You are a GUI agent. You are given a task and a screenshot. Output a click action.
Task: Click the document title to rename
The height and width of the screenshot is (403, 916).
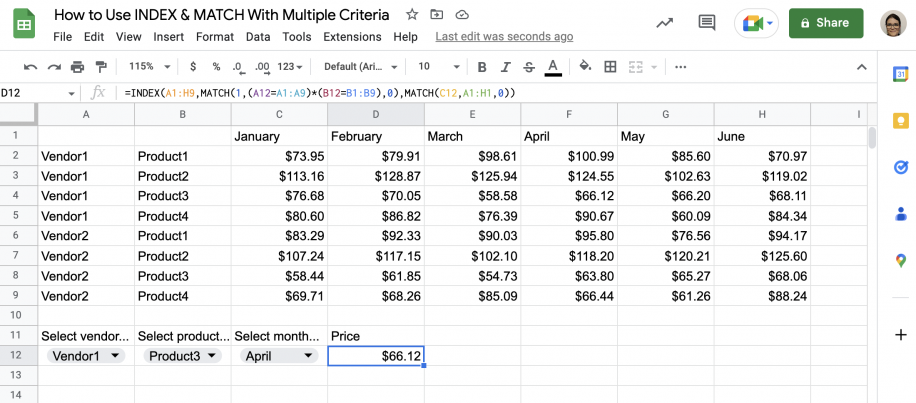(221, 15)
